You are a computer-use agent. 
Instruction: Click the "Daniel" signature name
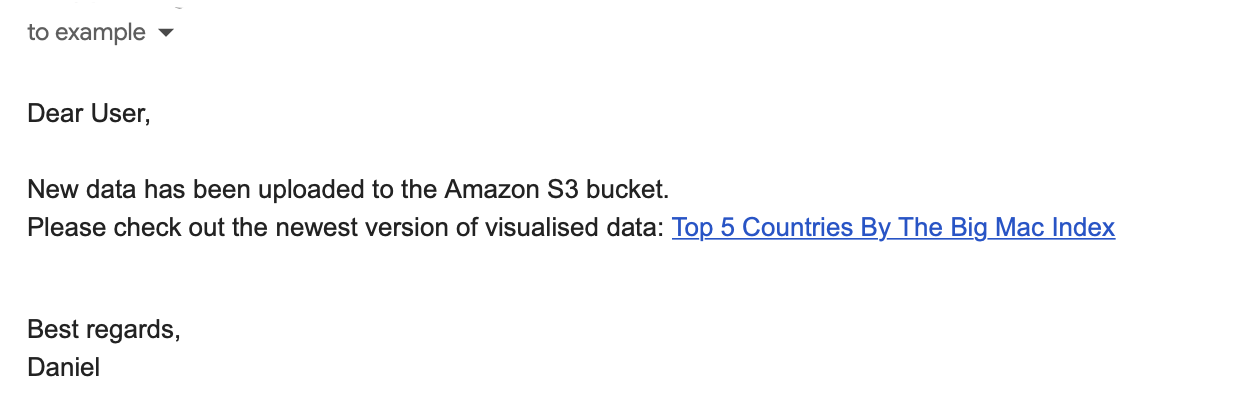pyautogui.click(x=63, y=367)
